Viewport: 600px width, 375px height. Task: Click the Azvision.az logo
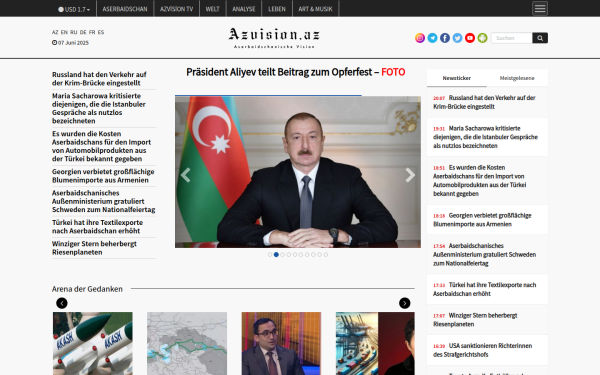[x=274, y=38]
